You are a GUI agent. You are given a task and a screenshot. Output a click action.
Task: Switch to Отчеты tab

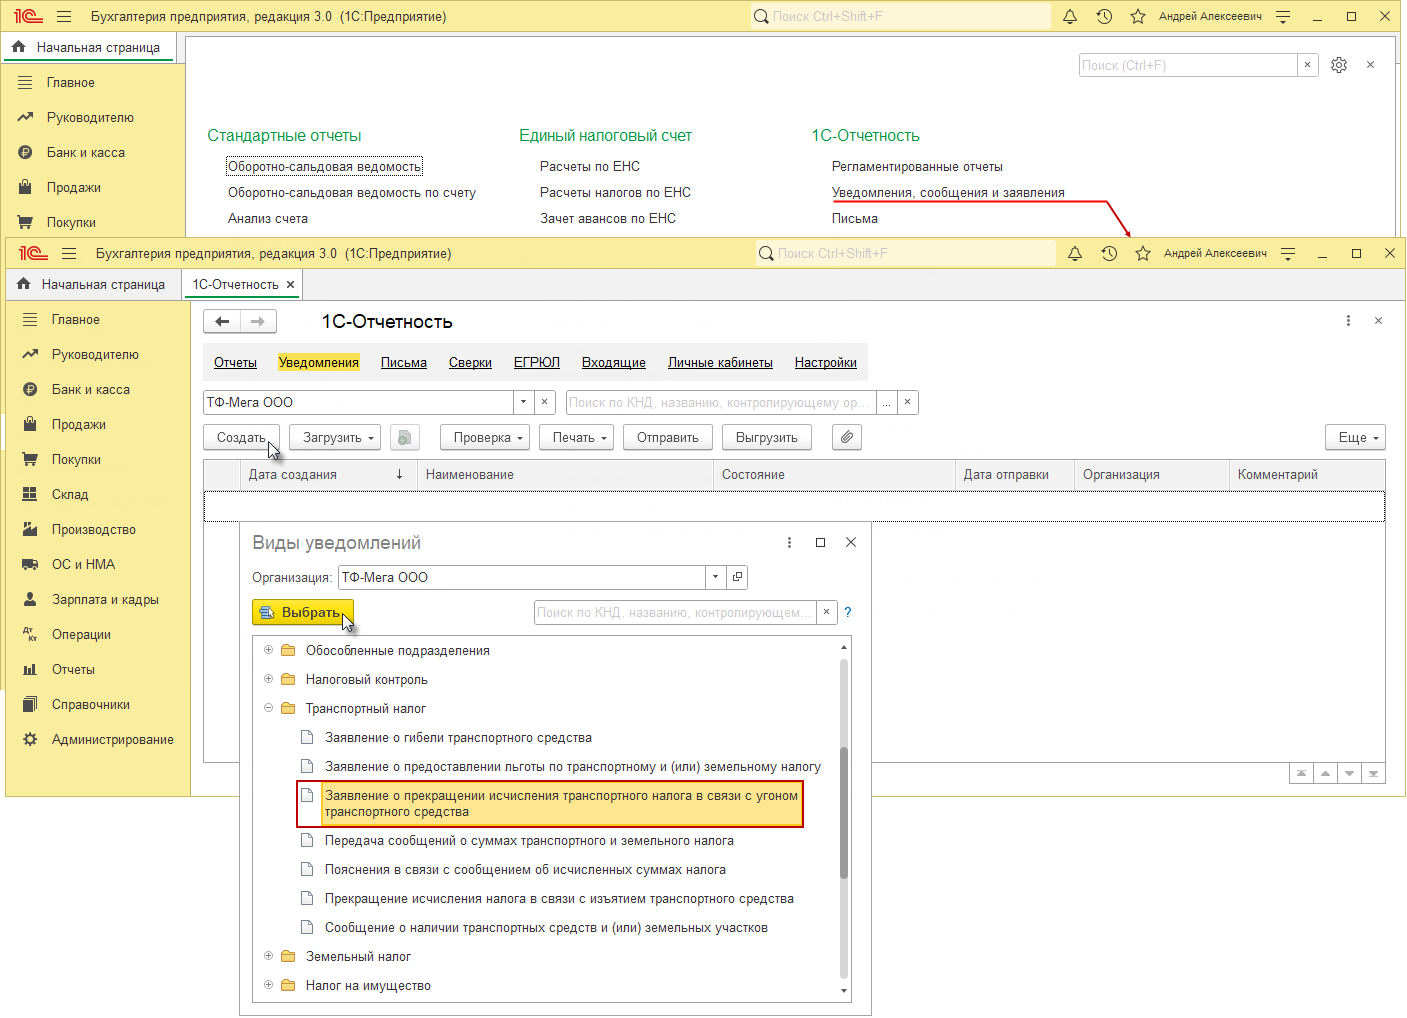pyautogui.click(x=235, y=362)
